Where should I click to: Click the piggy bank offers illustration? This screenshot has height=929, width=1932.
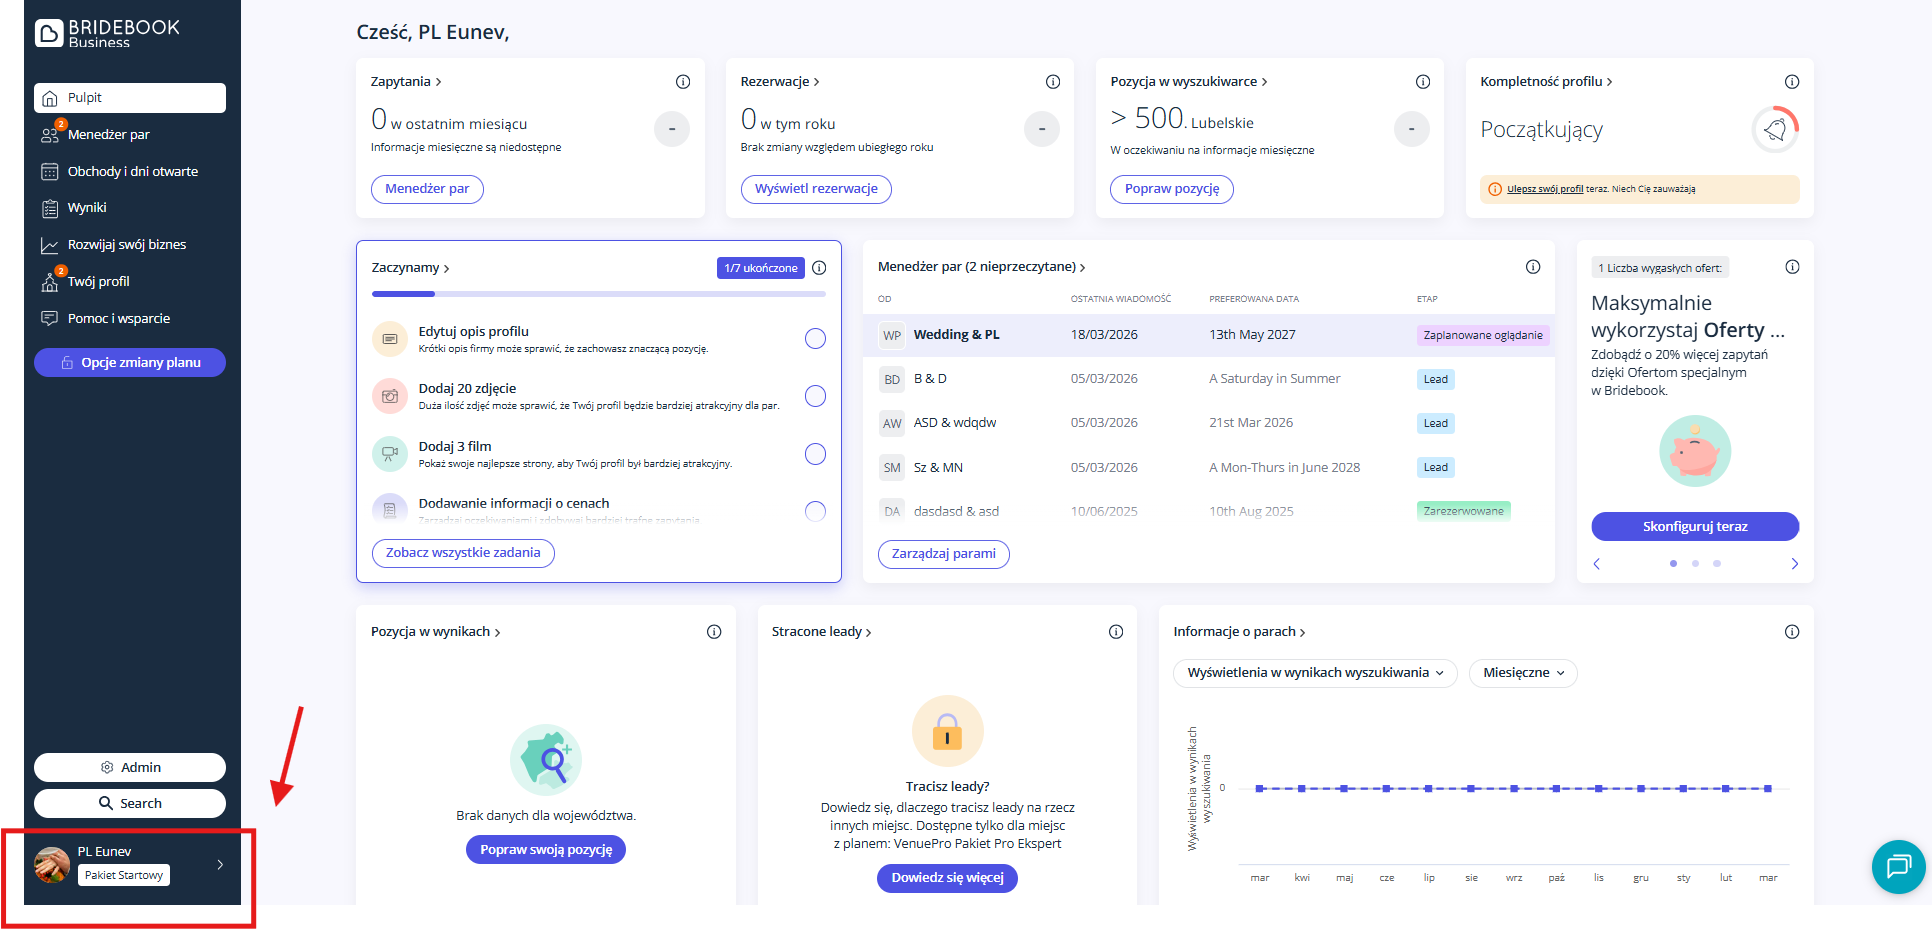pyautogui.click(x=1695, y=451)
